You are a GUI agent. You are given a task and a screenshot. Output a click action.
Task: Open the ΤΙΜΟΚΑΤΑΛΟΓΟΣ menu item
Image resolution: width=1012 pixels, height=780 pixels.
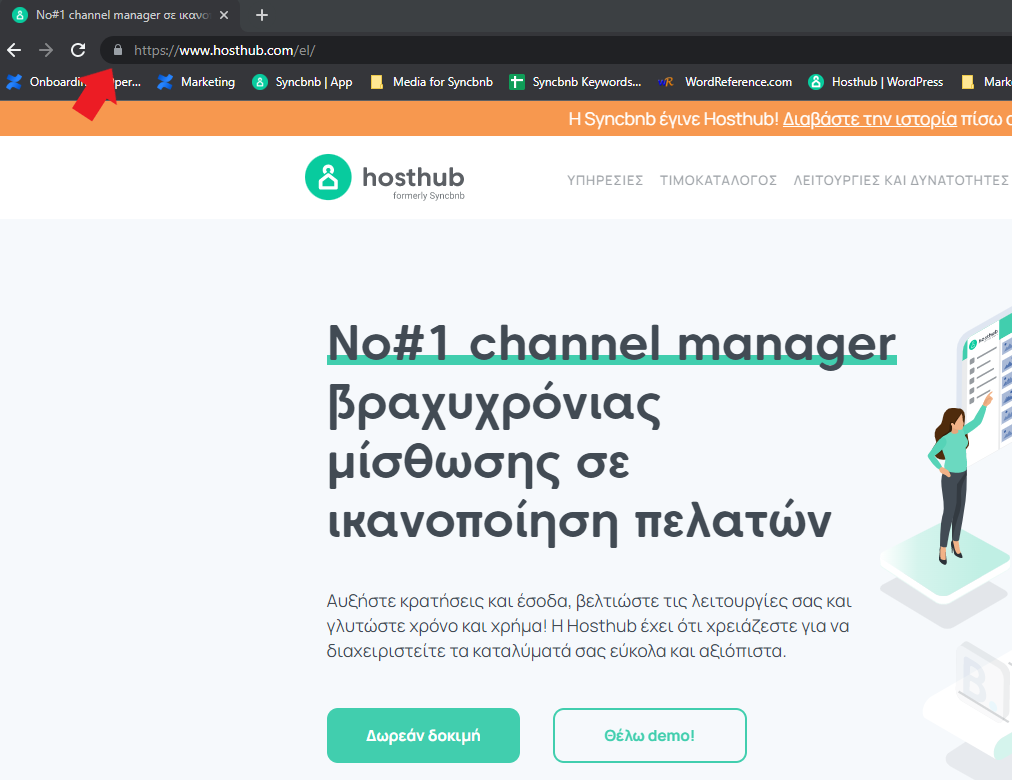(x=718, y=180)
